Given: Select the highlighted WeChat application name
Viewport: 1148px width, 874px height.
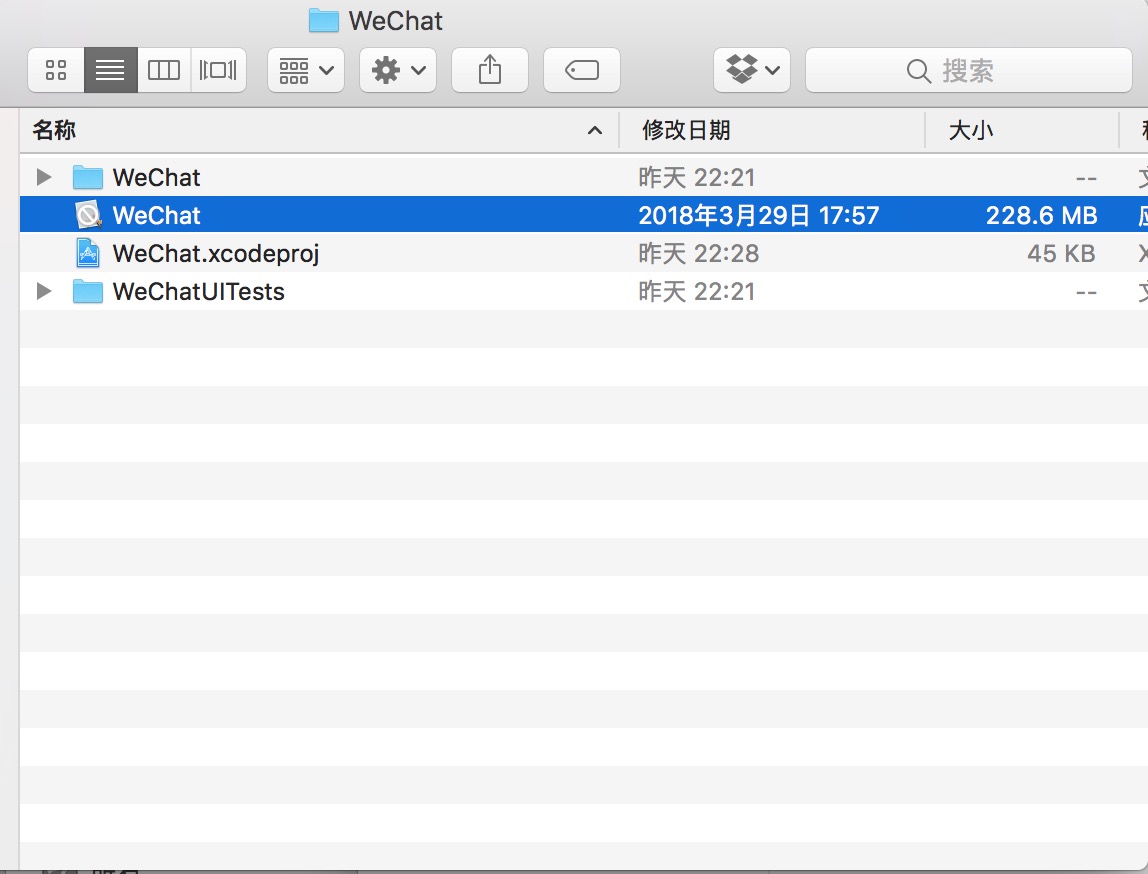Looking at the screenshot, I should pyautogui.click(x=157, y=215).
